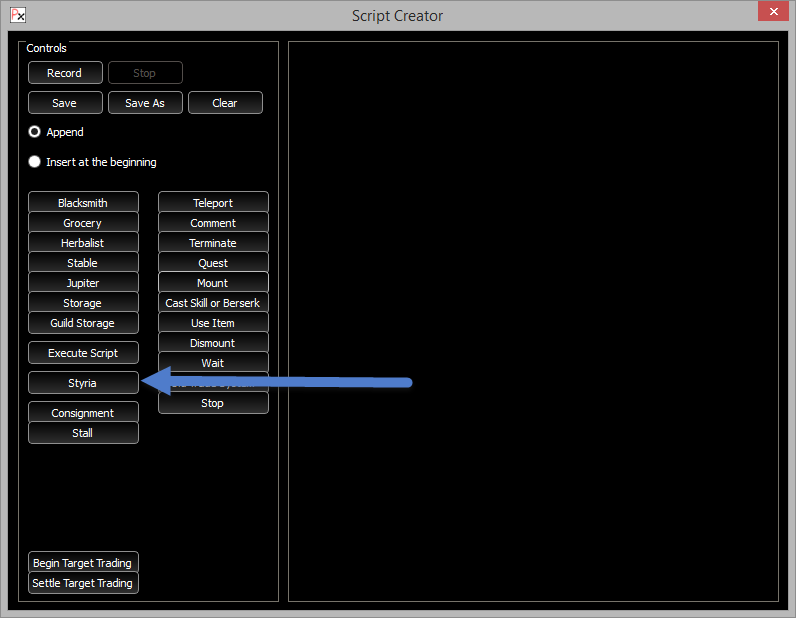Add a Blacksmith script command
796x618 pixels.
[x=83, y=203]
